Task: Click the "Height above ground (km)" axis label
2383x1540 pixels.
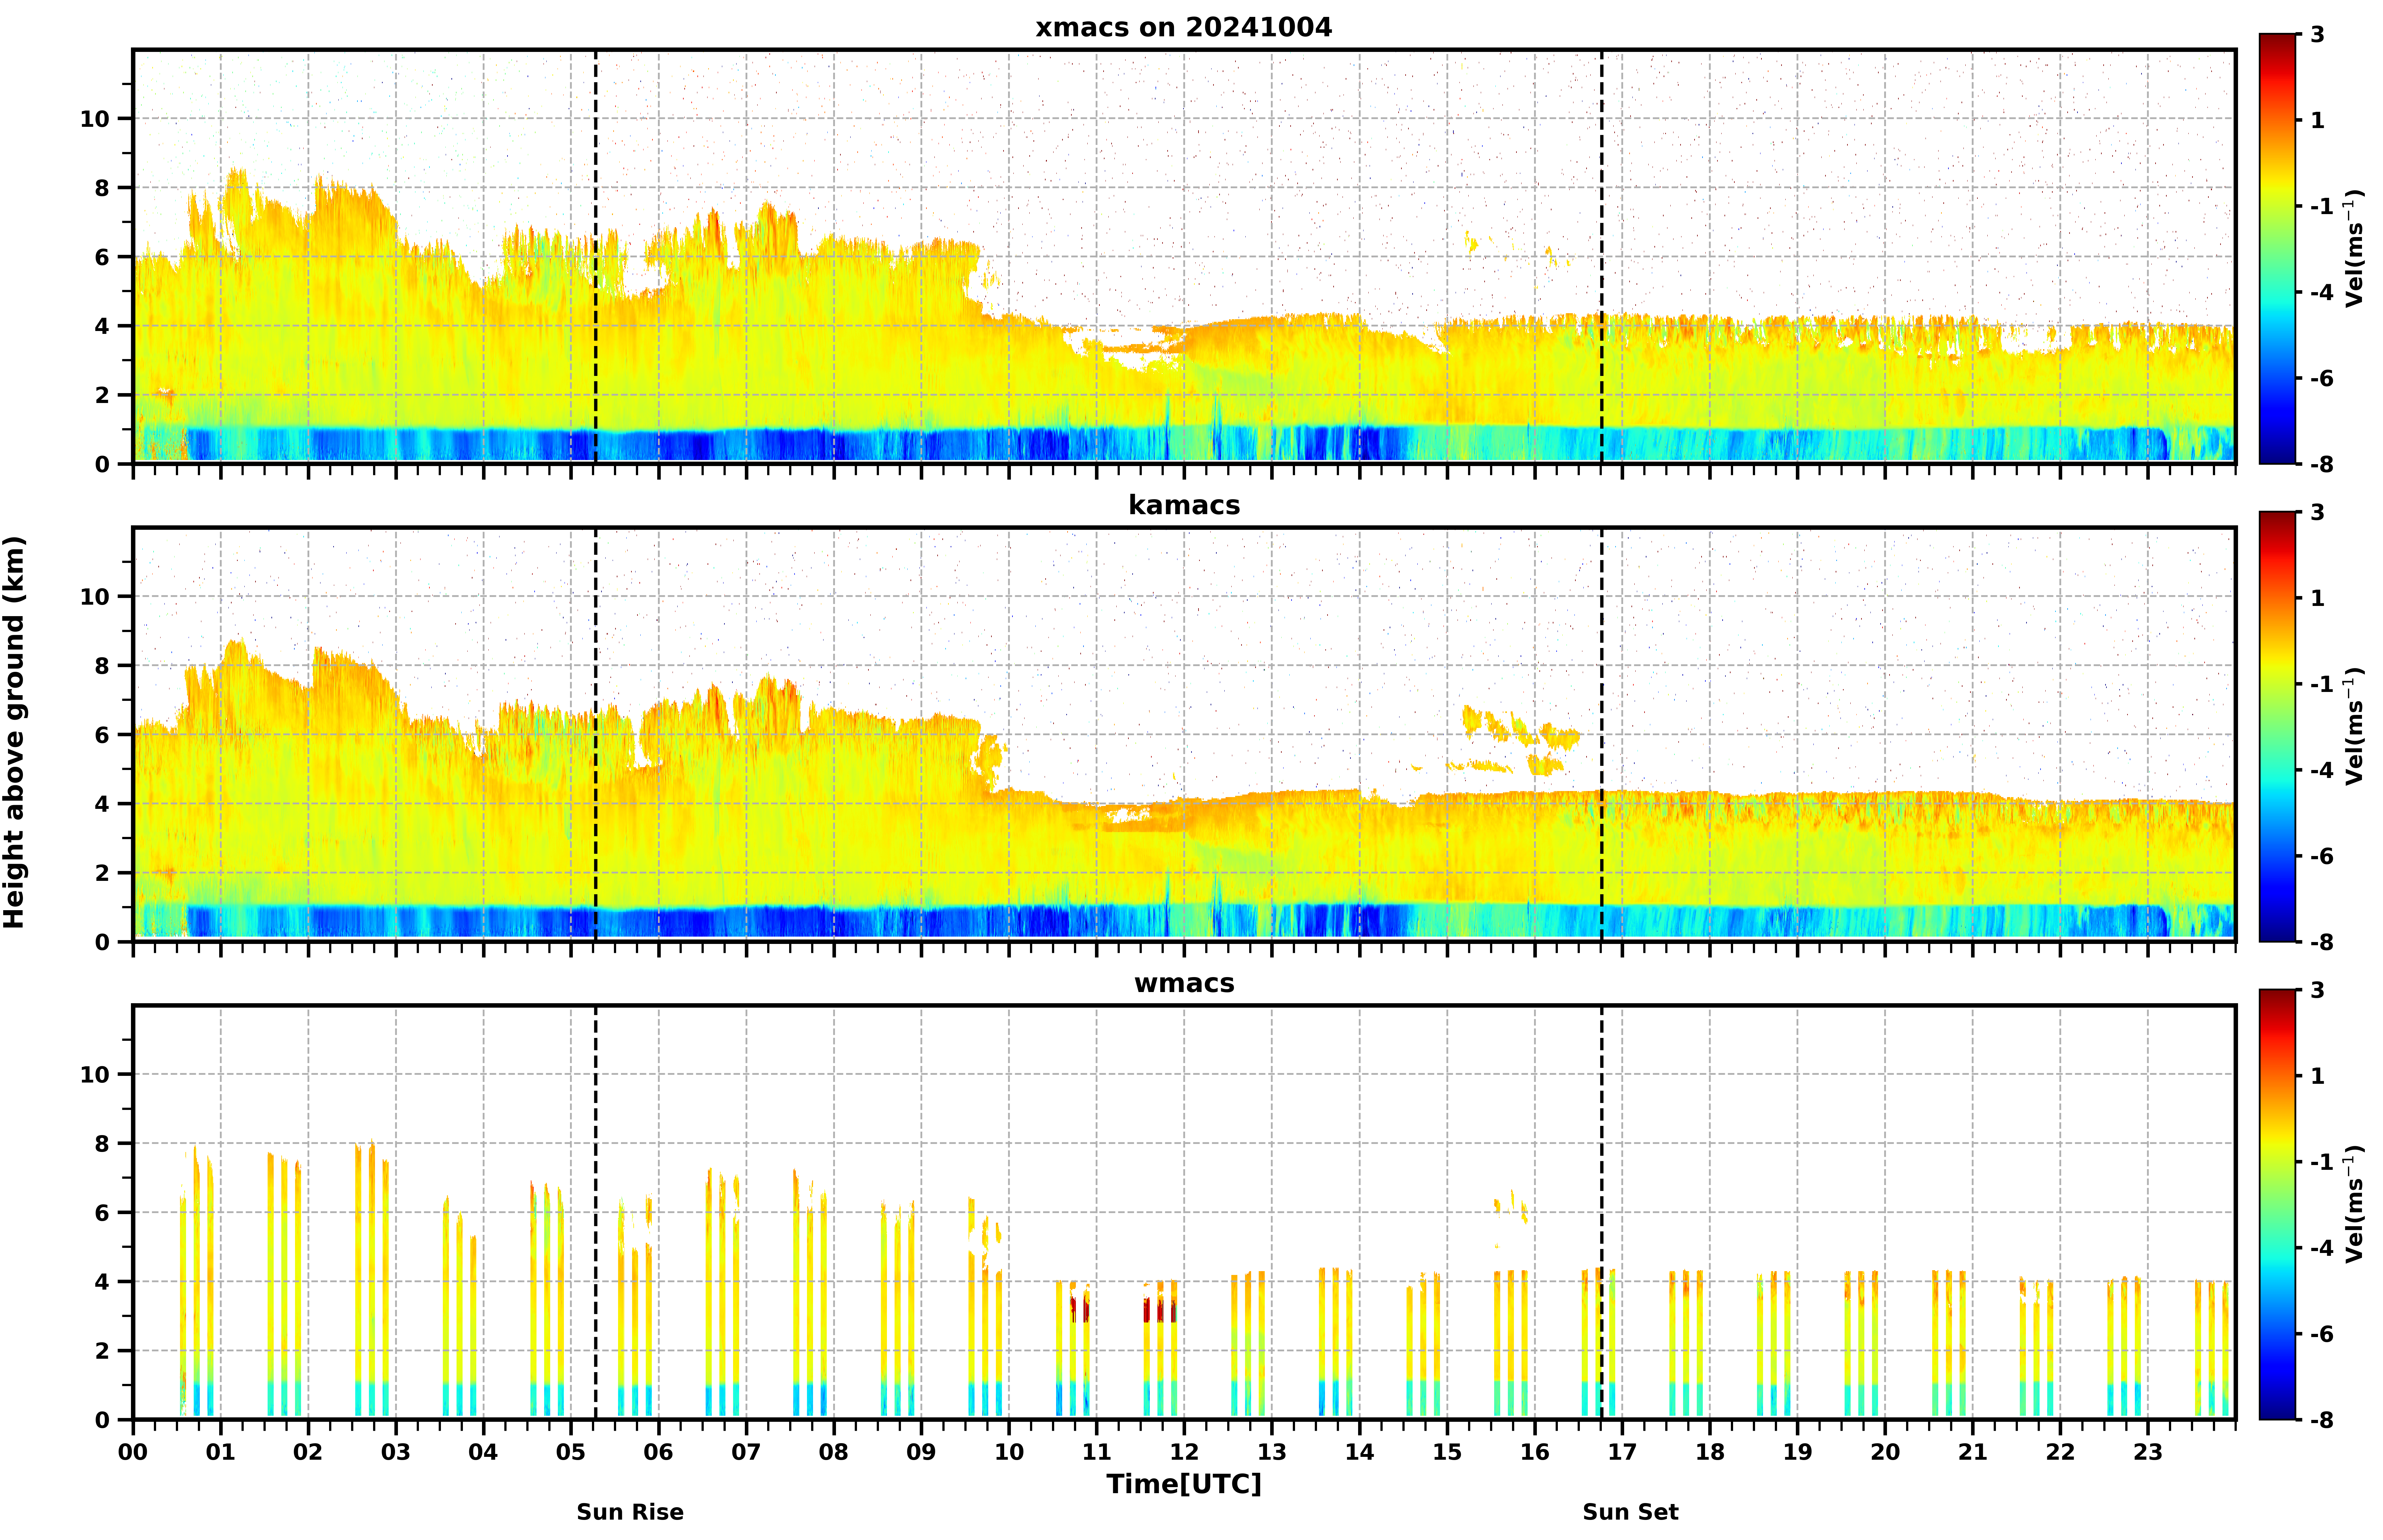Action: pyautogui.click(x=14, y=732)
